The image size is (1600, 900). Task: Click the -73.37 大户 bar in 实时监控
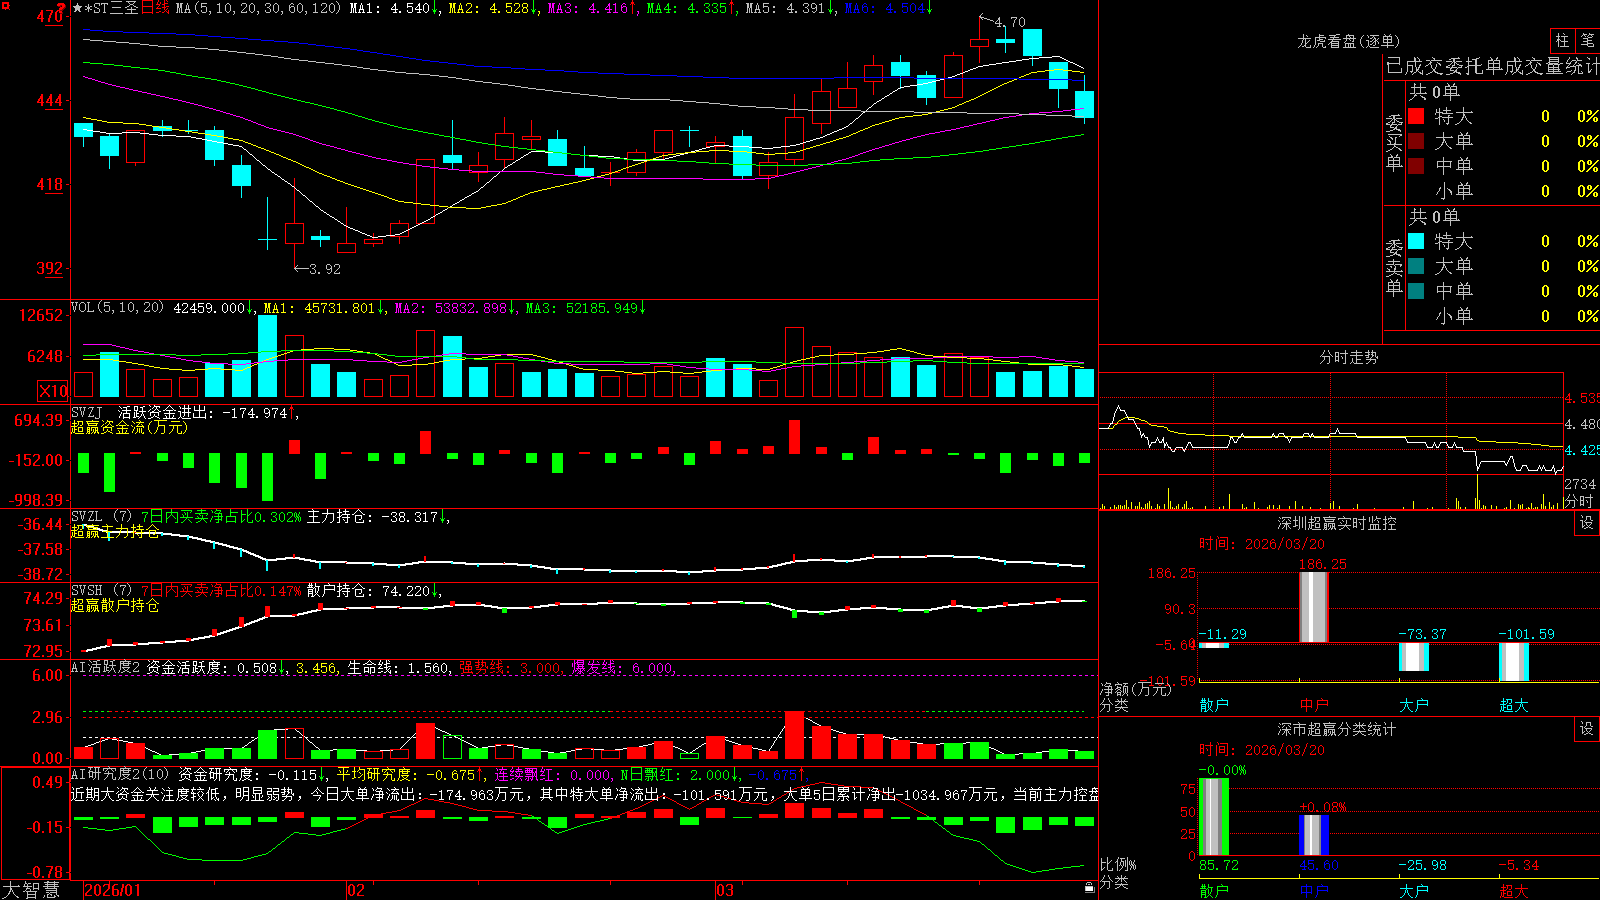pyautogui.click(x=1413, y=657)
